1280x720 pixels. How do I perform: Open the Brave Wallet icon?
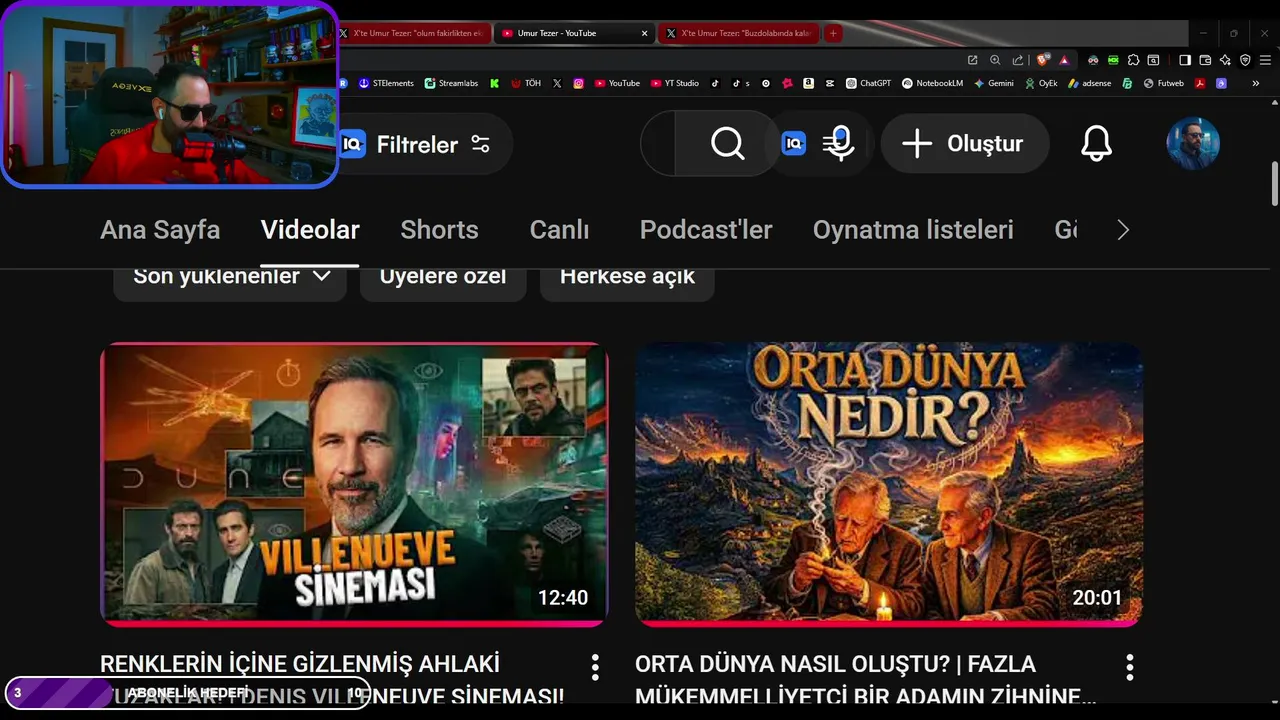[1205, 60]
